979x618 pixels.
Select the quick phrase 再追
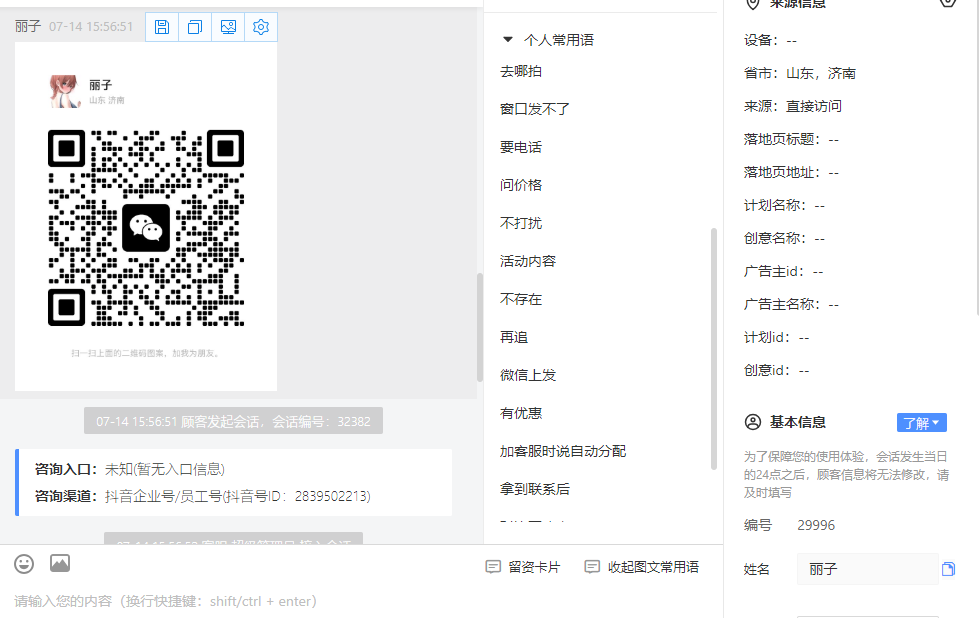[x=514, y=337]
